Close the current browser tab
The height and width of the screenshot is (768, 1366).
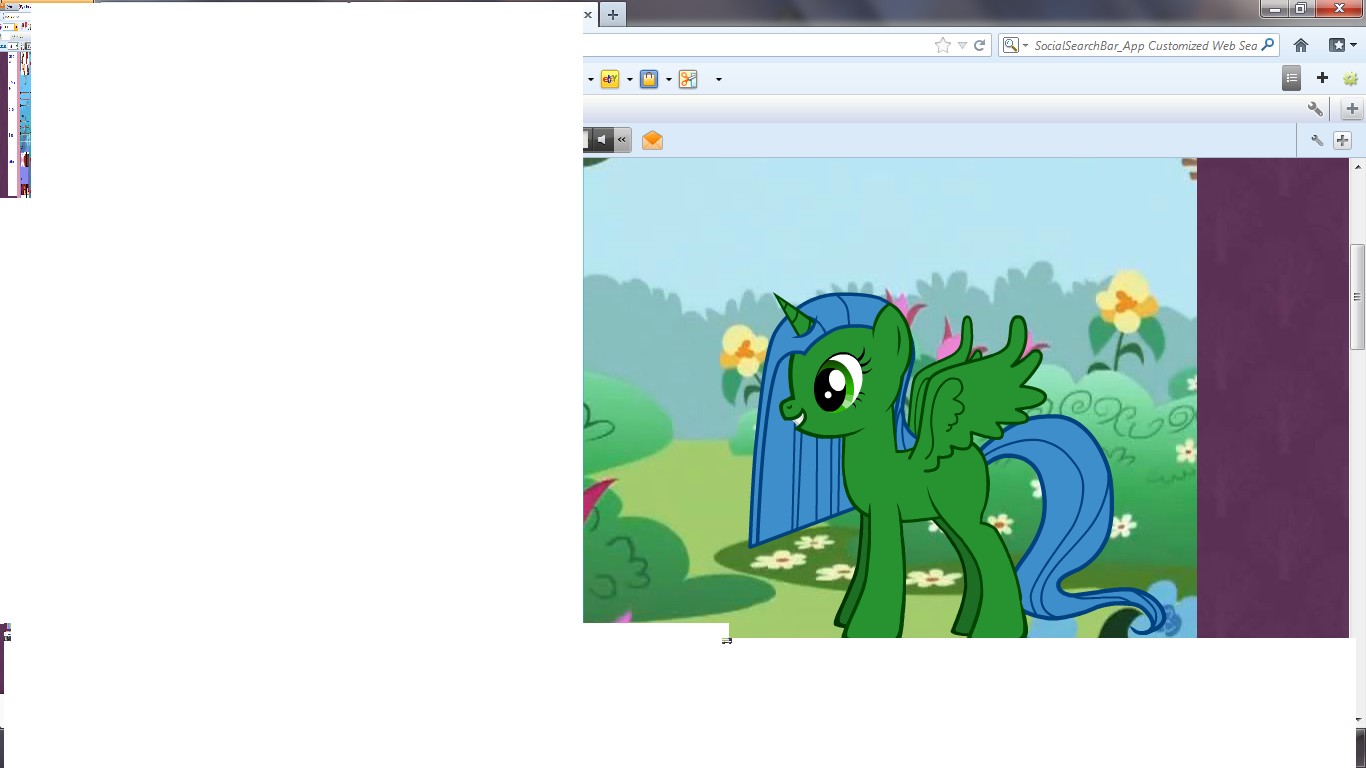click(588, 15)
